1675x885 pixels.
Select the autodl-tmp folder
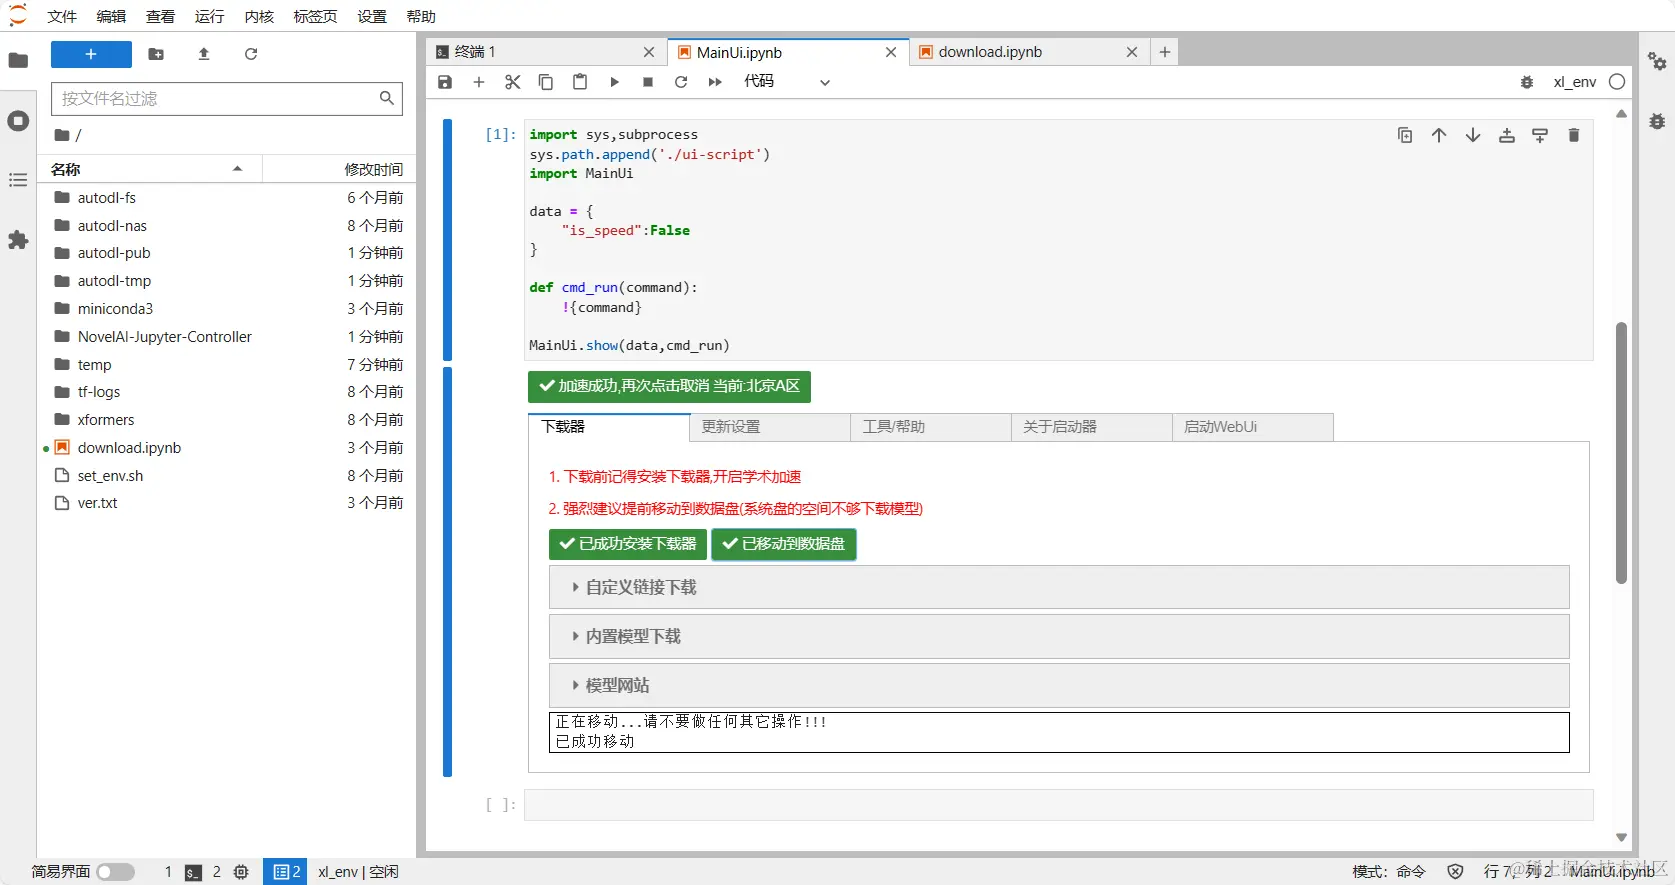point(228,281)
